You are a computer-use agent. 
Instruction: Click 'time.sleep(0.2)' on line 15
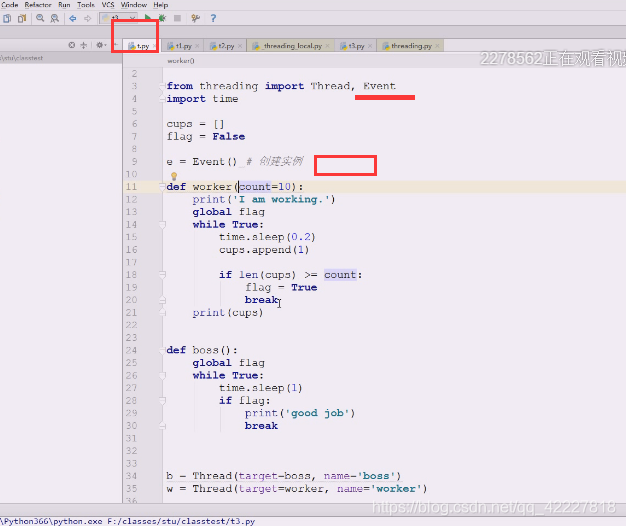[267, 237]
